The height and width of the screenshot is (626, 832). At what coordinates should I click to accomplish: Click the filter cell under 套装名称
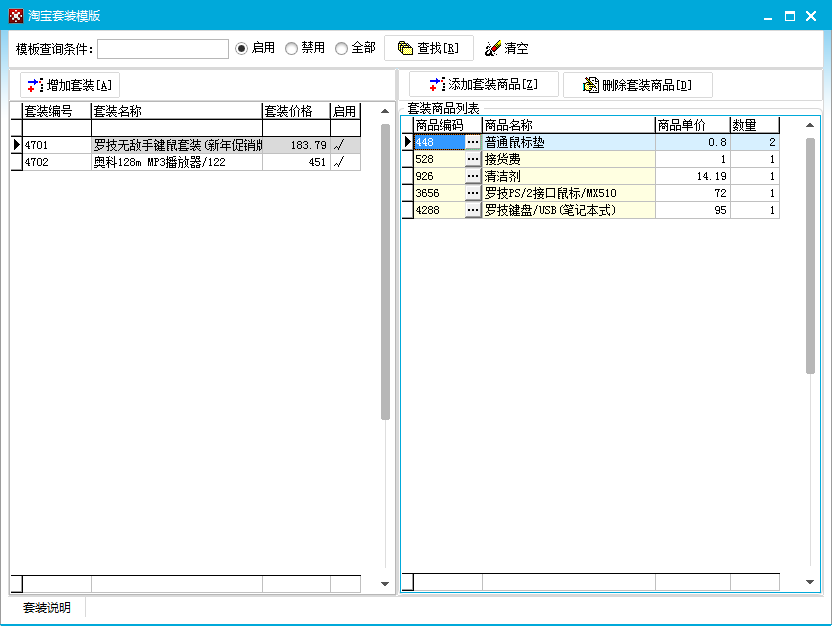pos(177,128)
